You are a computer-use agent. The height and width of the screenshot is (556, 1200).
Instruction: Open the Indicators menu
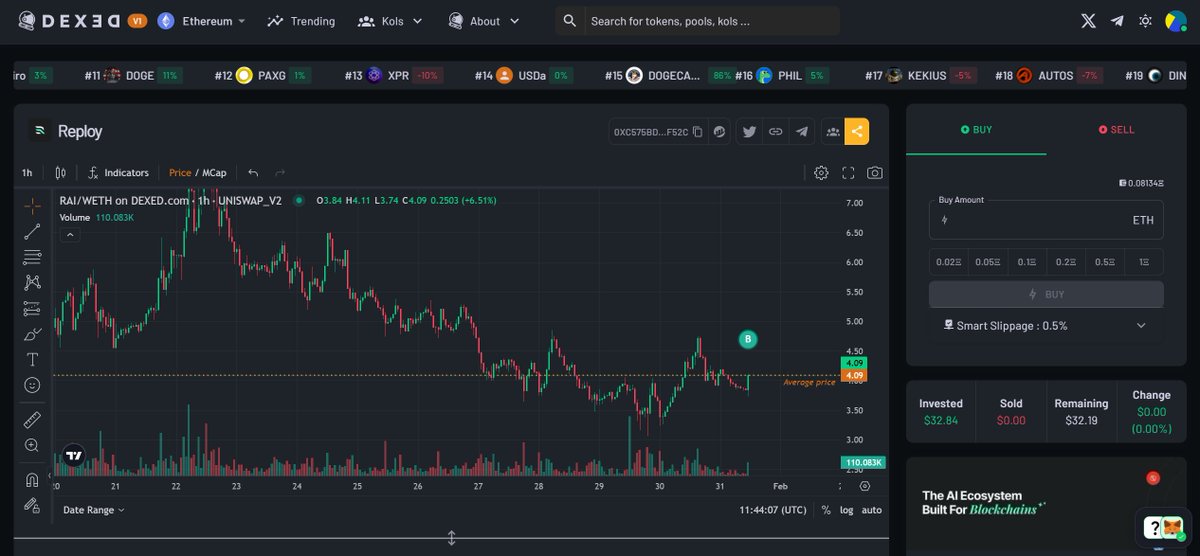click(119, 173)
